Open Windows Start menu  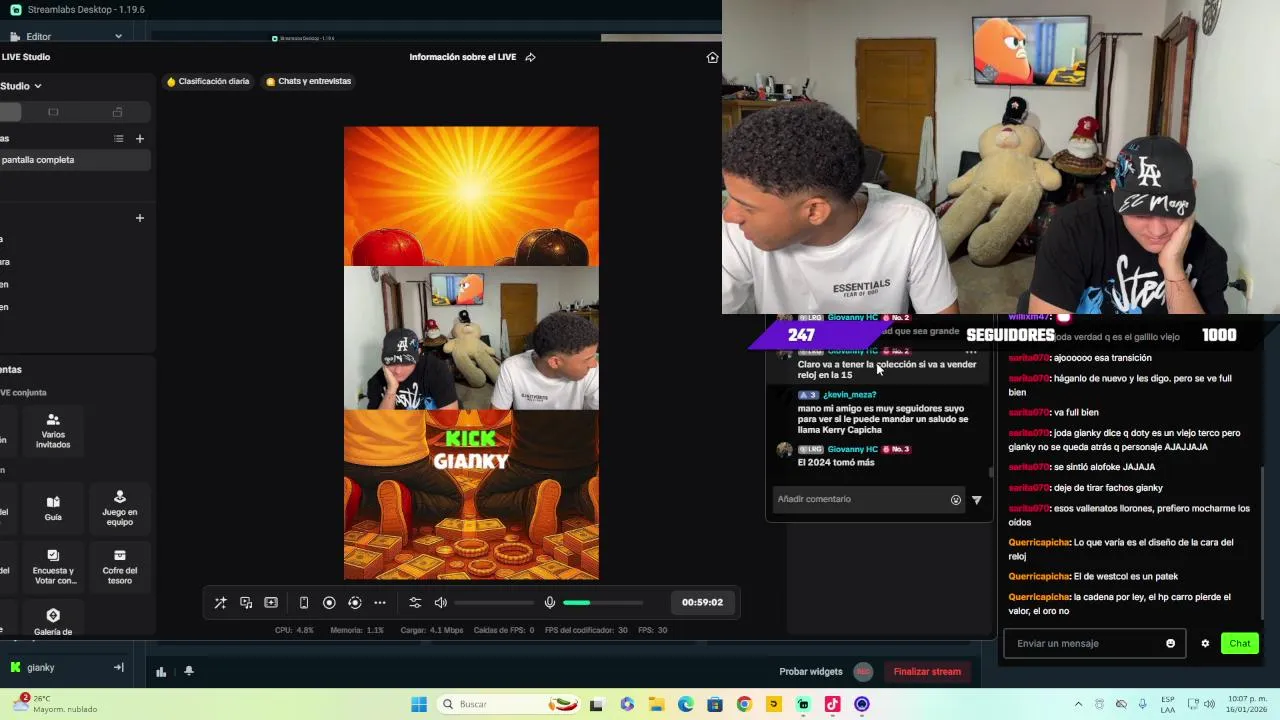click(419, 704)
